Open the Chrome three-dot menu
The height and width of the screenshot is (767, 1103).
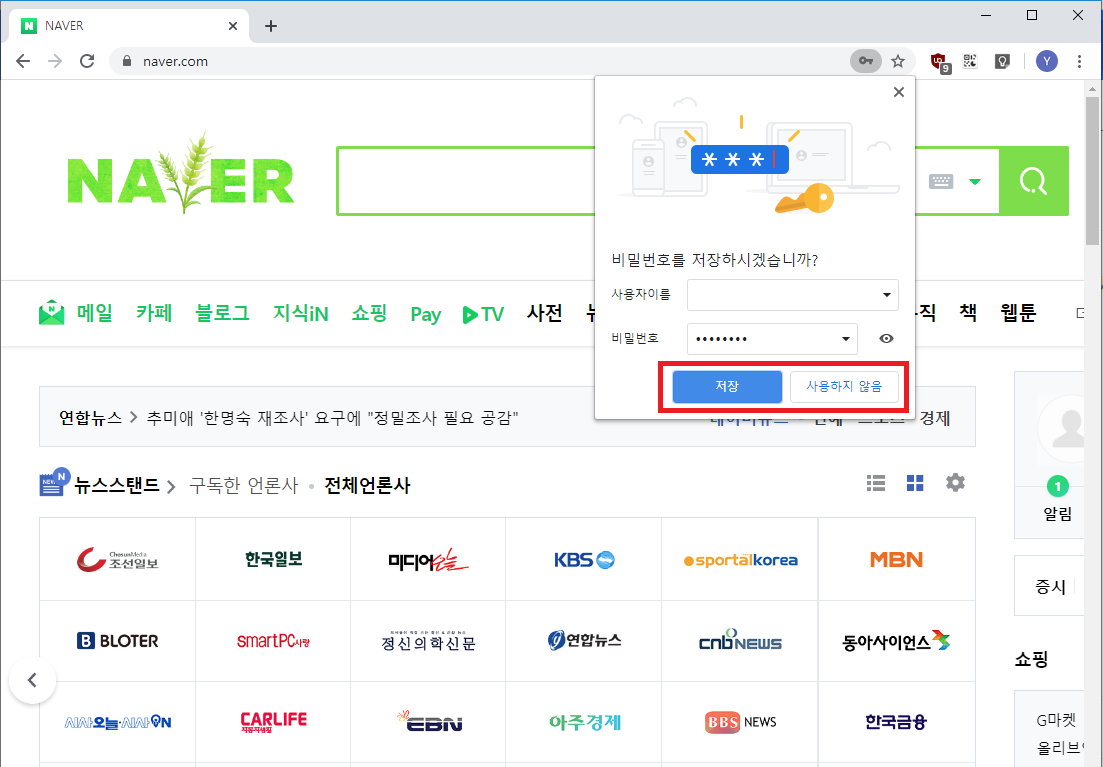click(1079, 61)
